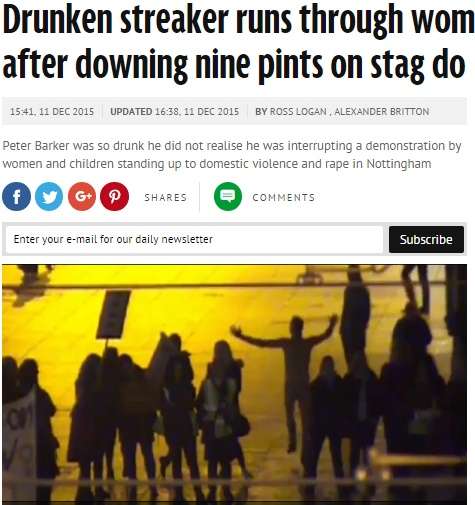Focus the daily newsletter e-mail field

click(x=194, y=239)
